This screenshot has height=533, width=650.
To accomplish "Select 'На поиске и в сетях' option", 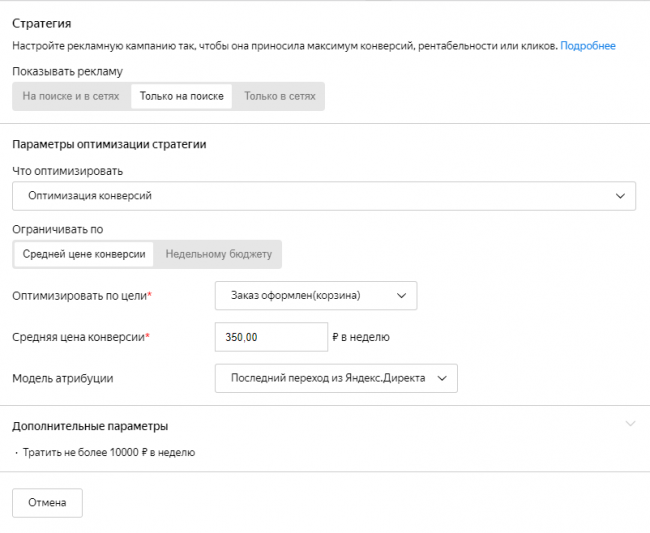I will tap(71, 96).
